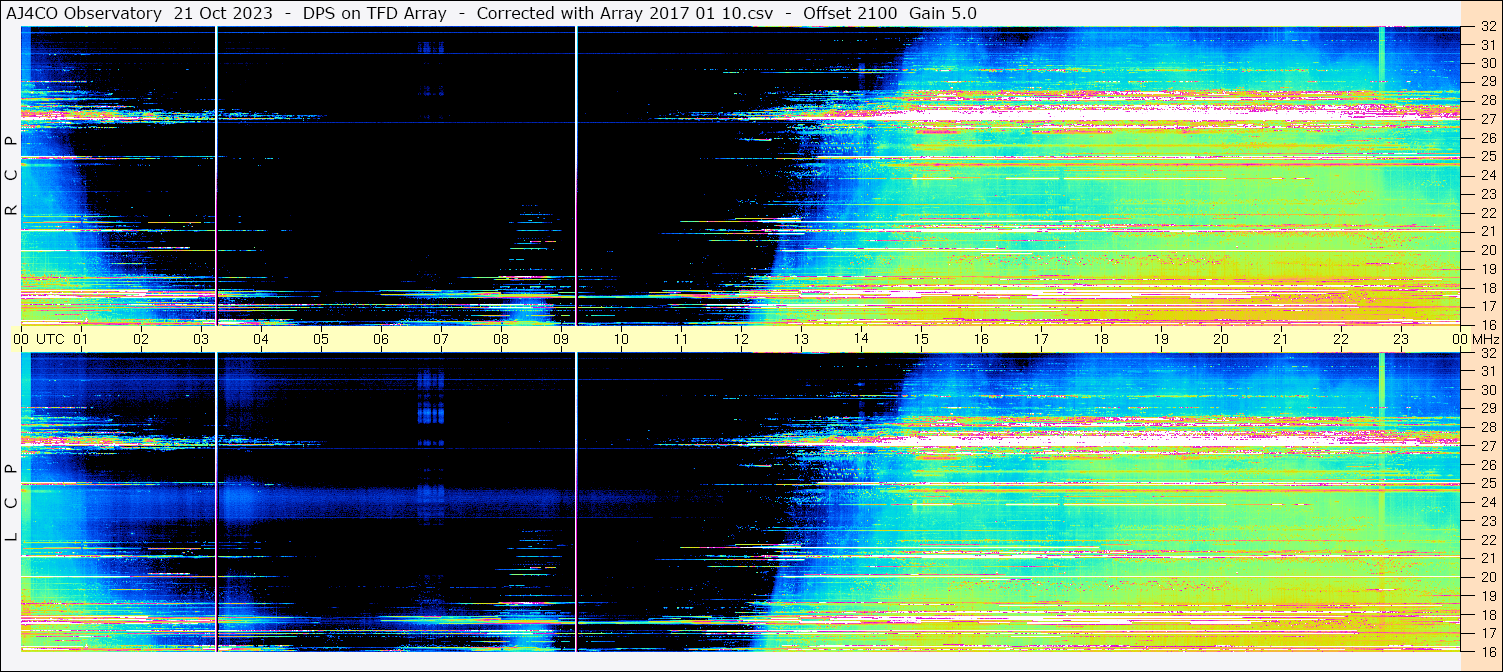The height and width of the screenshot is (672, 1503).
Task: Click white vertical marker after 09 in LCP panel
Action: (577, 502)
